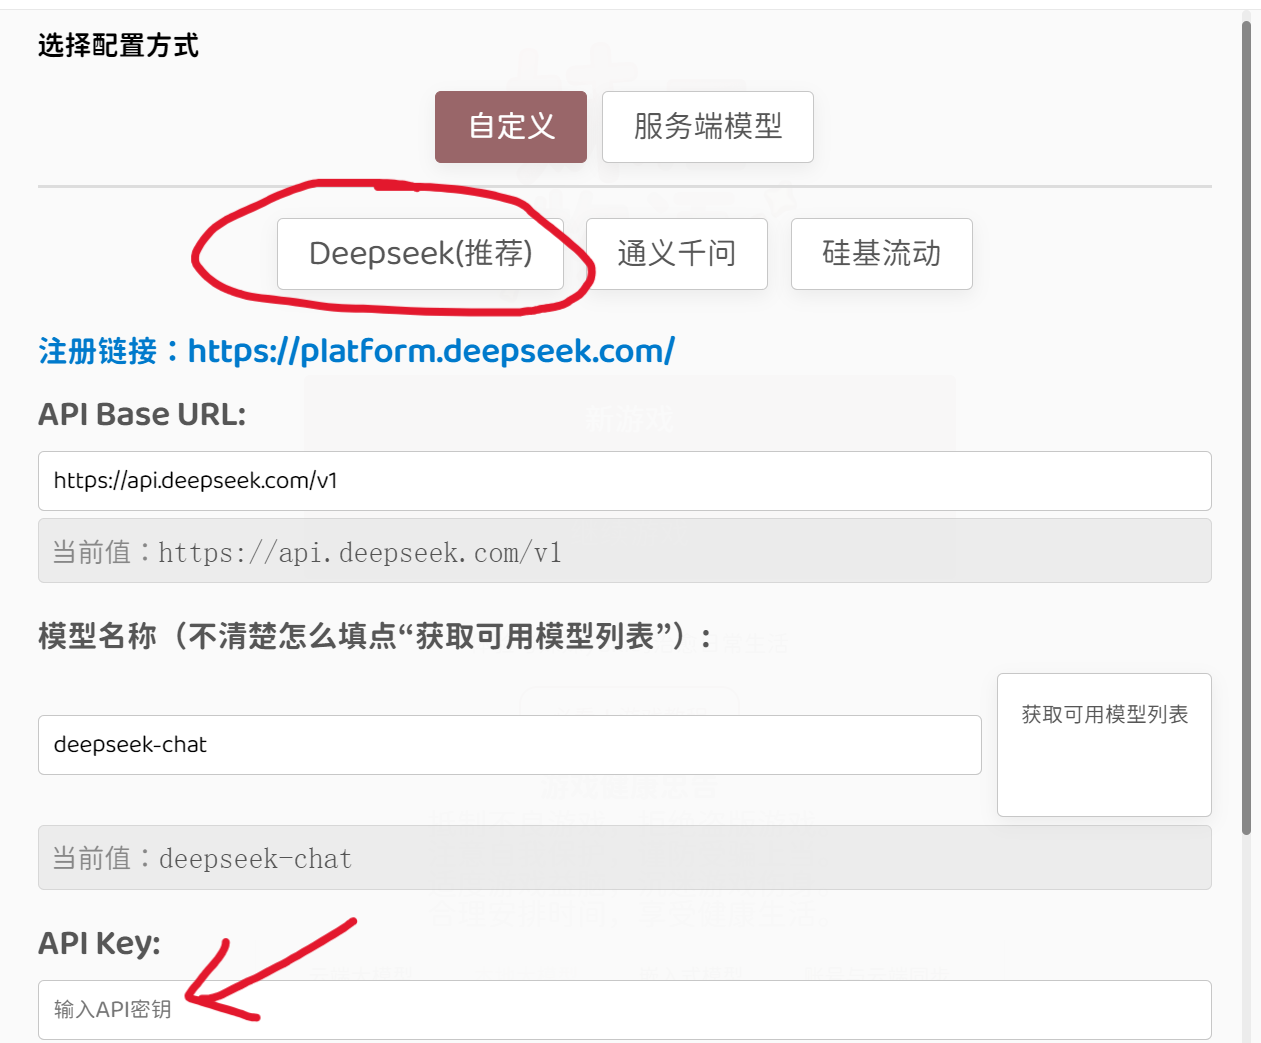Click the 当前值：deepseek-chat text
Image resolution: width=1261 pixels, height=1043 pixels.
(202, 858)
